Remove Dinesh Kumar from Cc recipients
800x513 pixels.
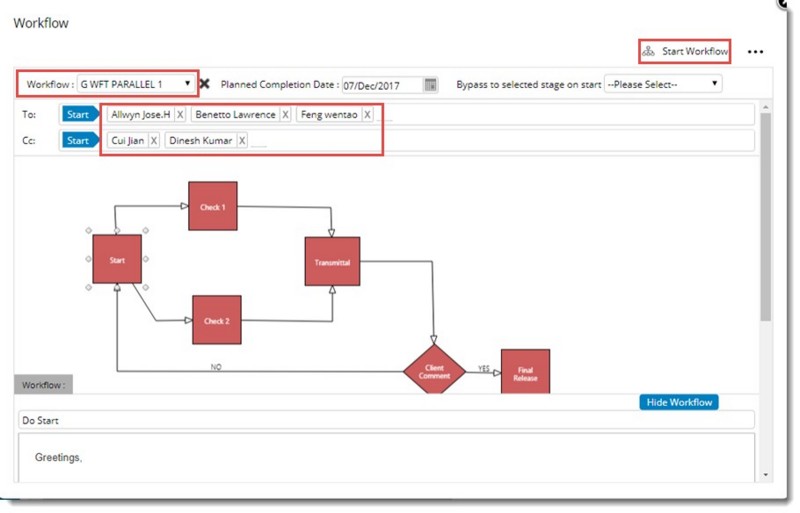point(242,141)
